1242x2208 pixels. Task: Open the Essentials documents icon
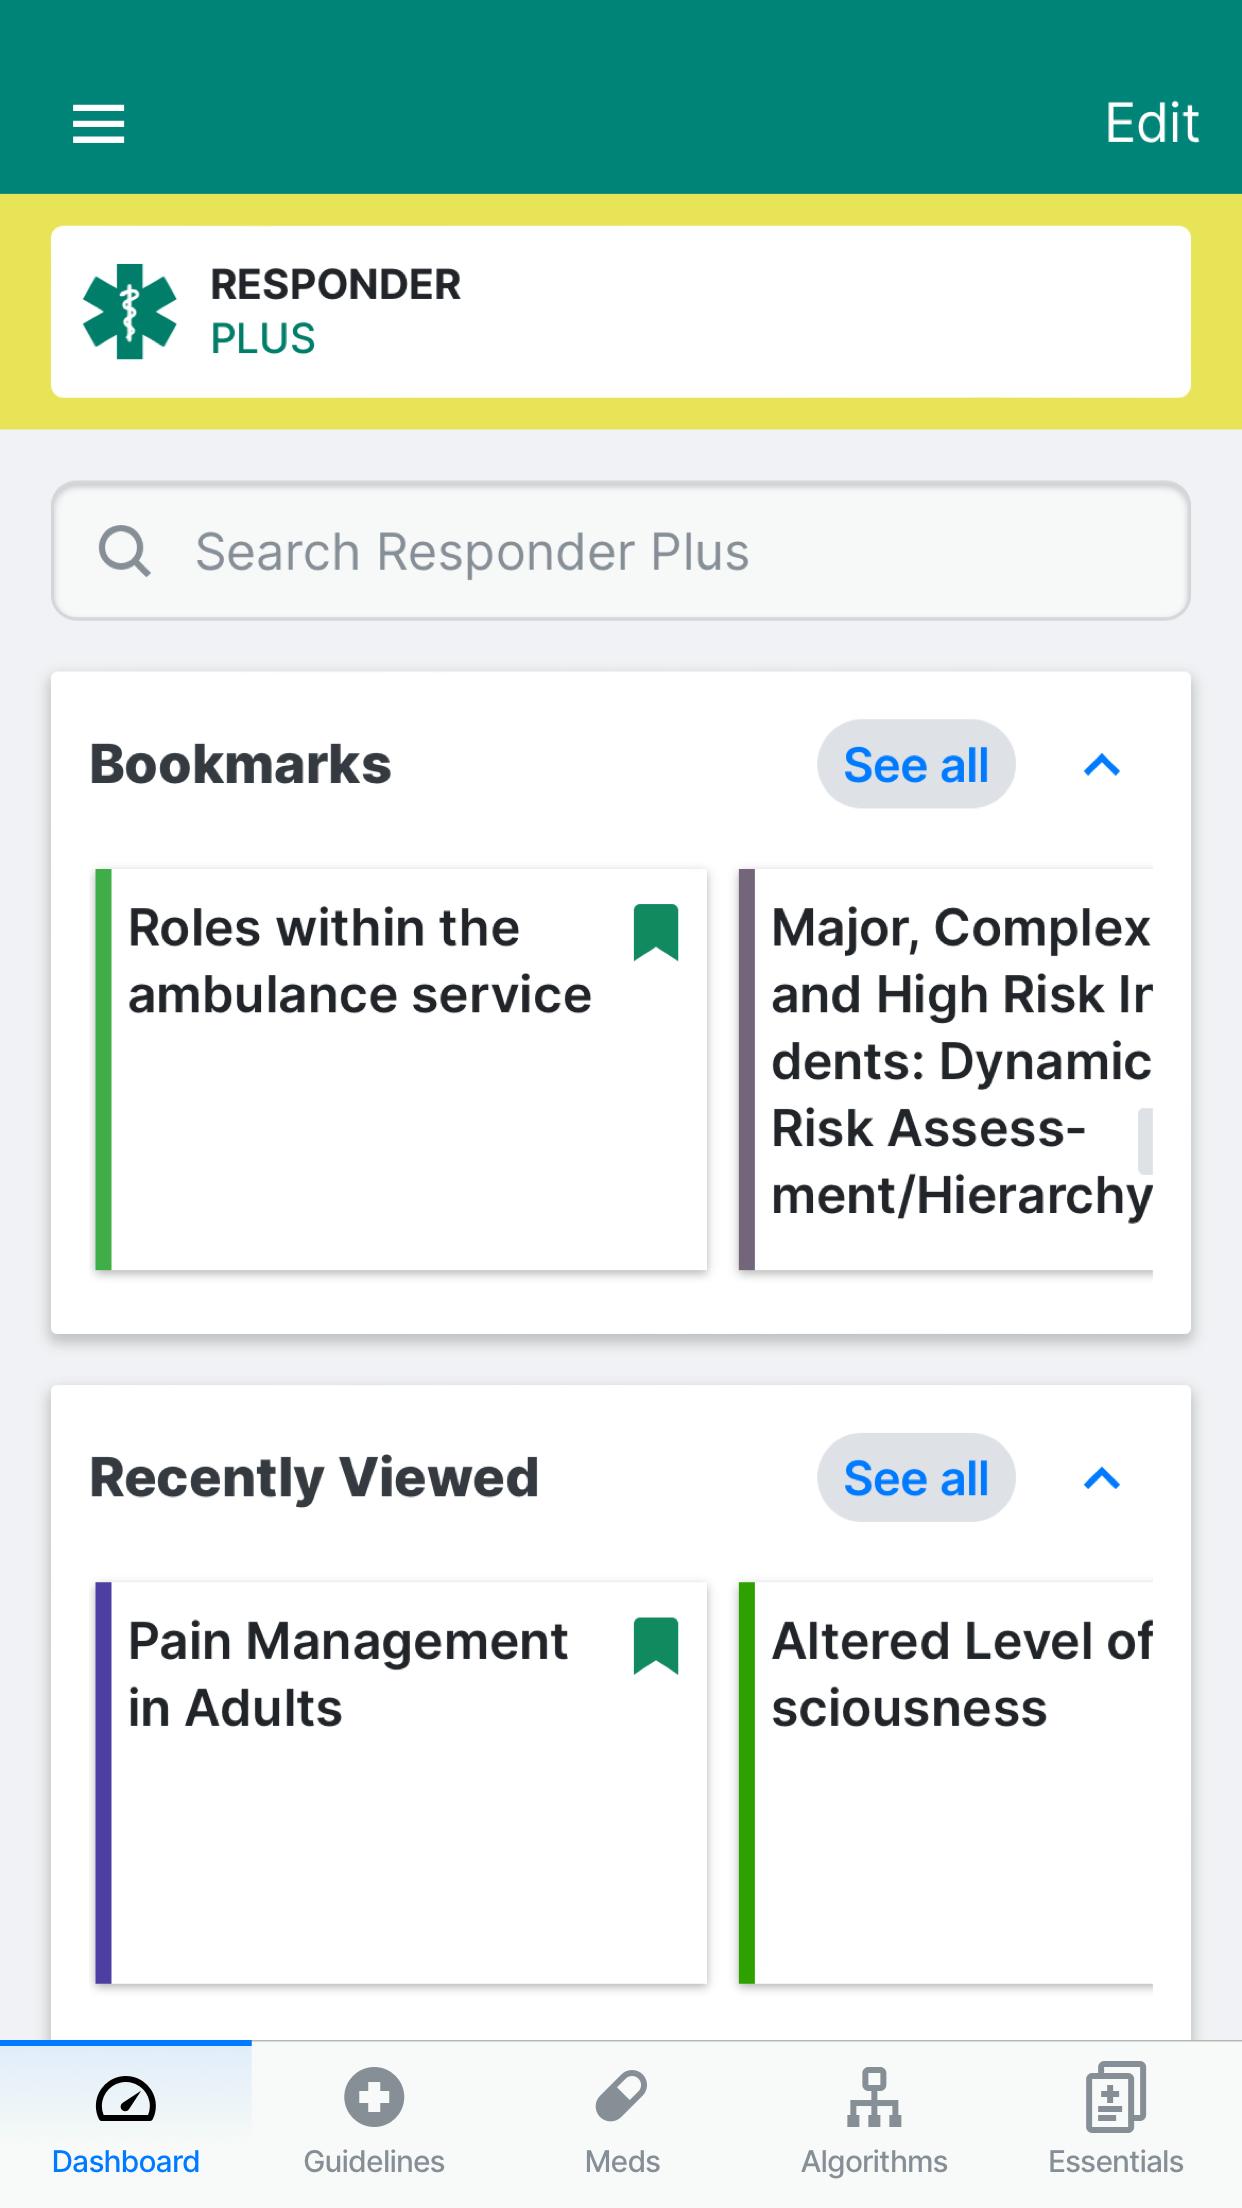pyautogui.click(x=1116, y=2096)
